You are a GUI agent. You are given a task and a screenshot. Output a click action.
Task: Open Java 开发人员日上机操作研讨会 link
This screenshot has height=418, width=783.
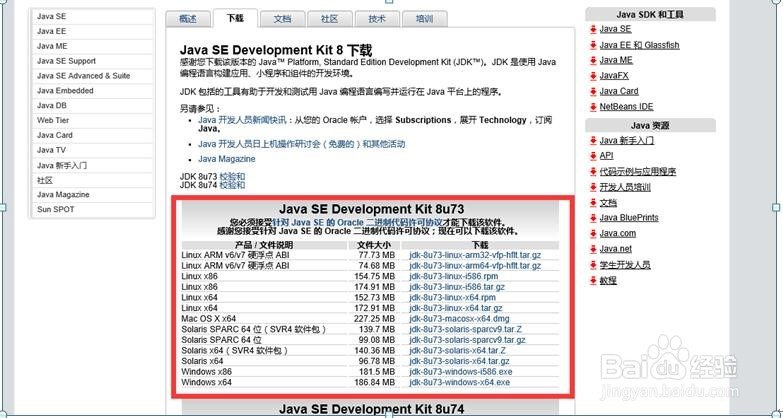pos(302,144)
